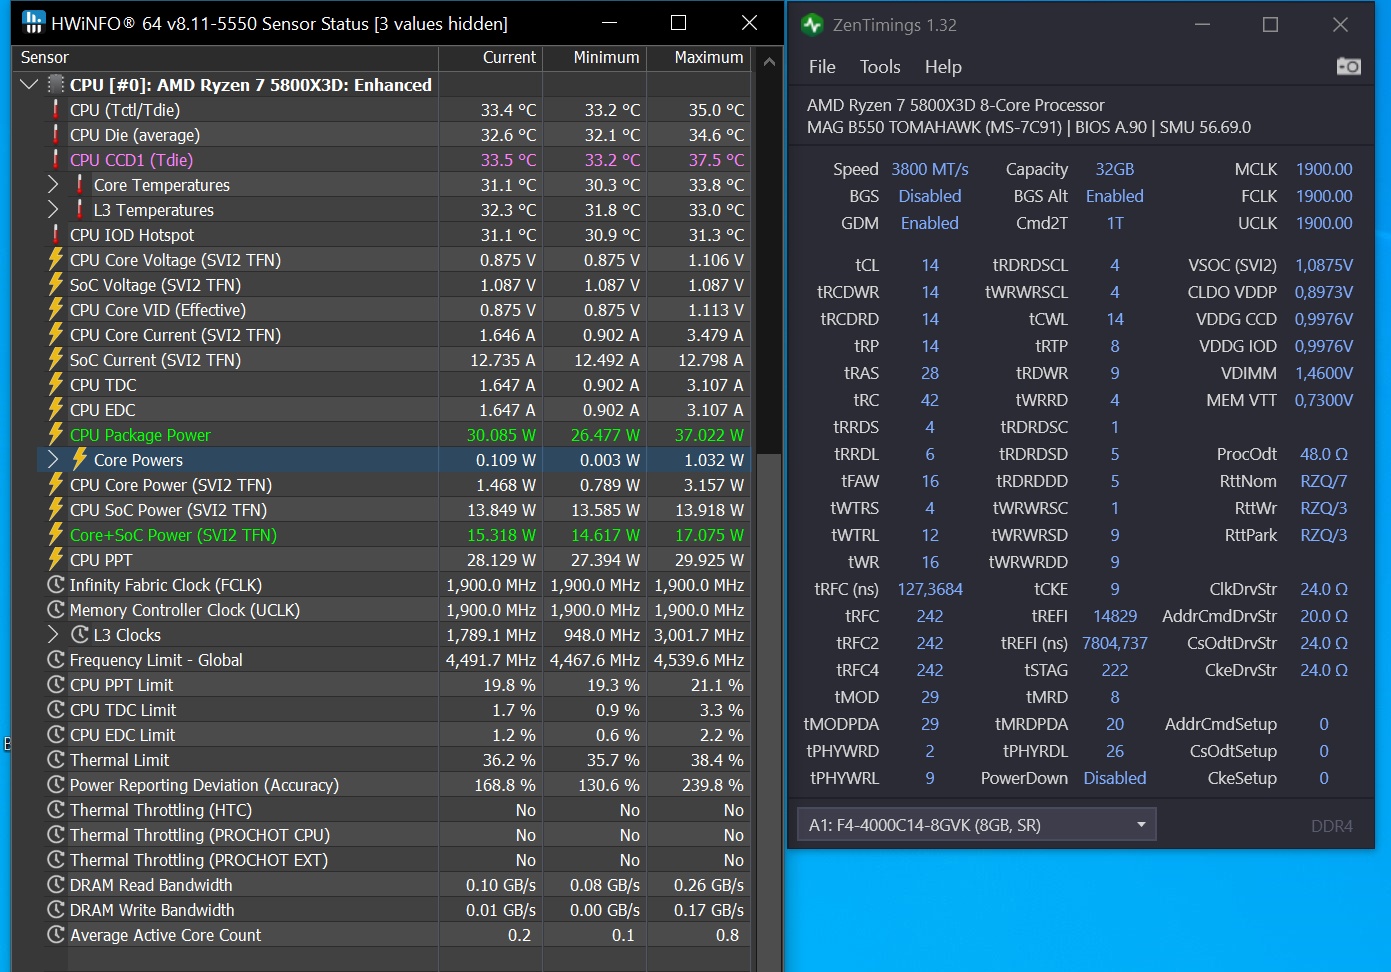Click the tREFI value 14829
1391x972 pixels.
(x=1115, y=616)
